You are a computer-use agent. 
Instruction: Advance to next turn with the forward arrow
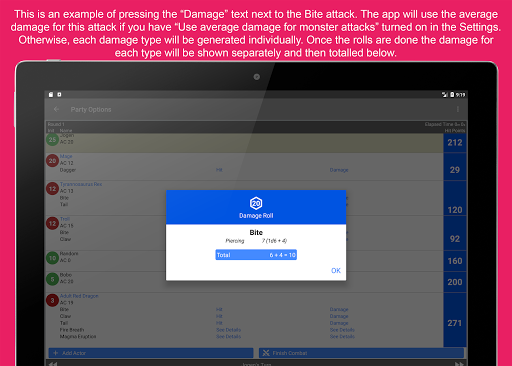click(459, 364)
